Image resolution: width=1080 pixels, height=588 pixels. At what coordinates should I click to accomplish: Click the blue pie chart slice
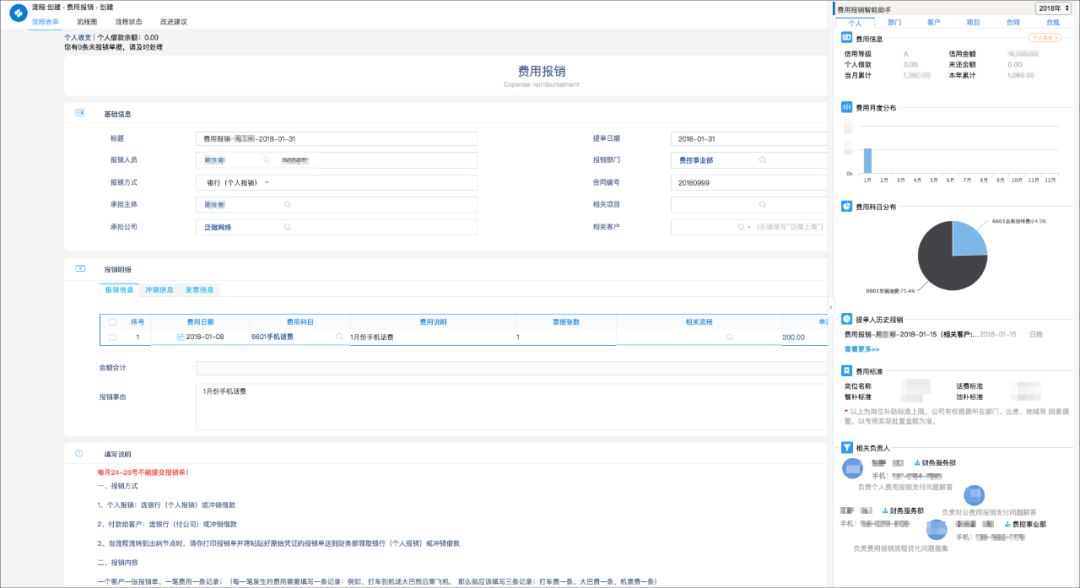[967, 238]
